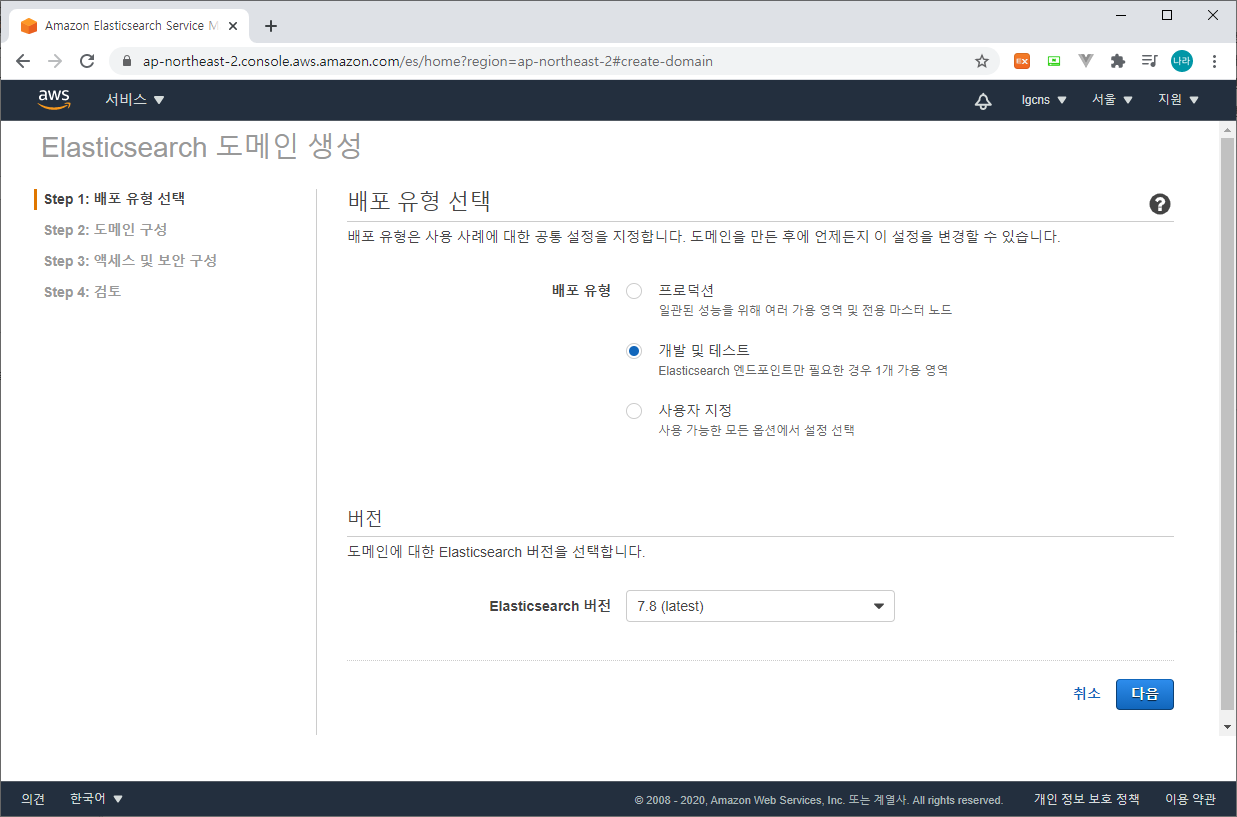Go to Step 2: 도메인 구성

[x=106, y=230]
